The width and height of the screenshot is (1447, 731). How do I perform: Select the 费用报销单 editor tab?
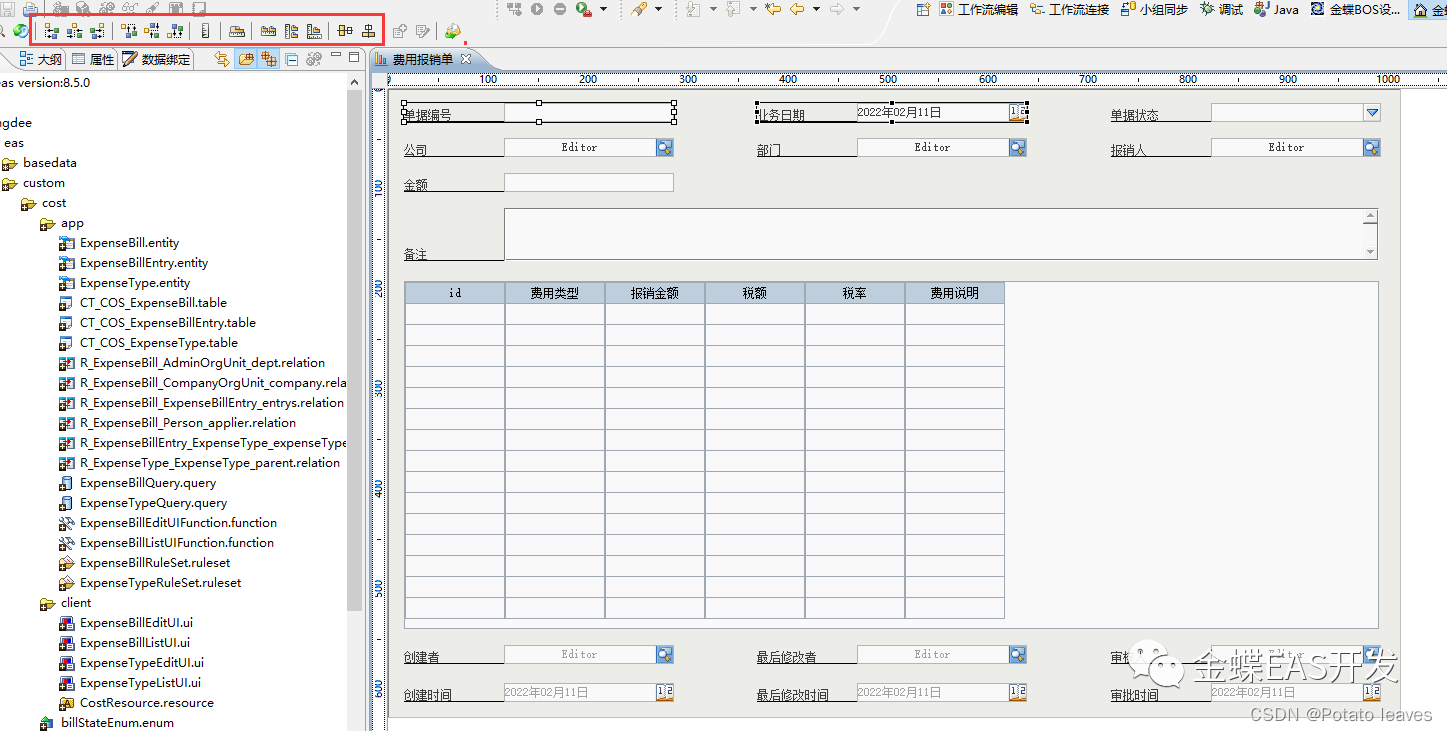pyautogui.click(x=422, y=60)
